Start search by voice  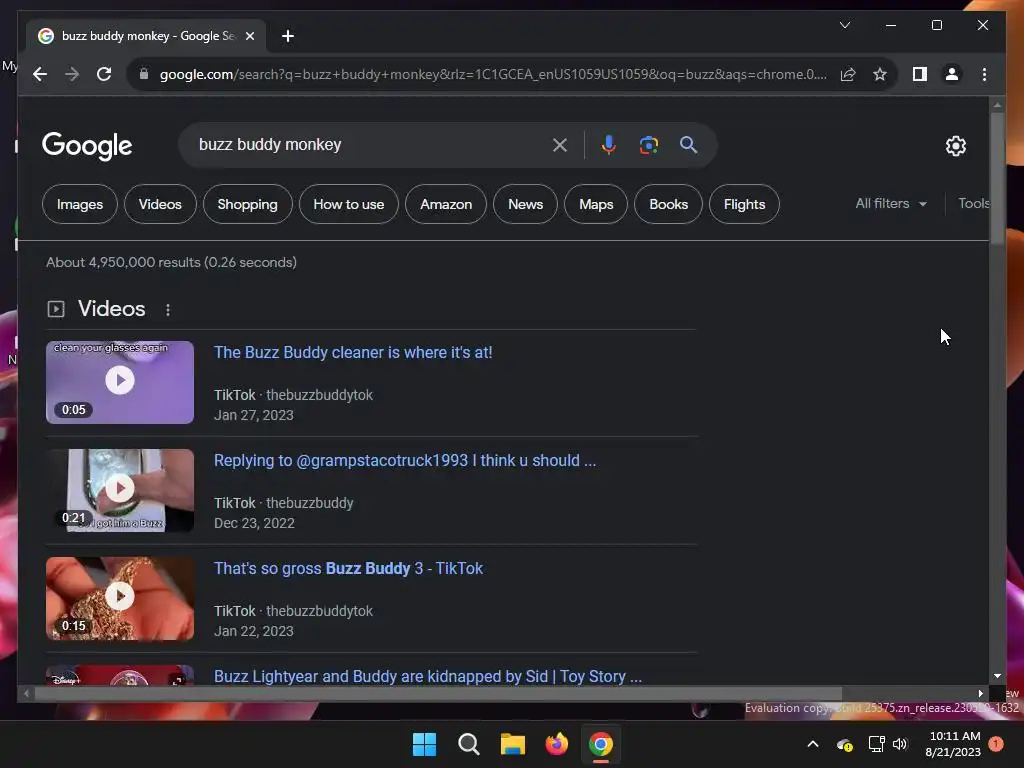point(609,145)
